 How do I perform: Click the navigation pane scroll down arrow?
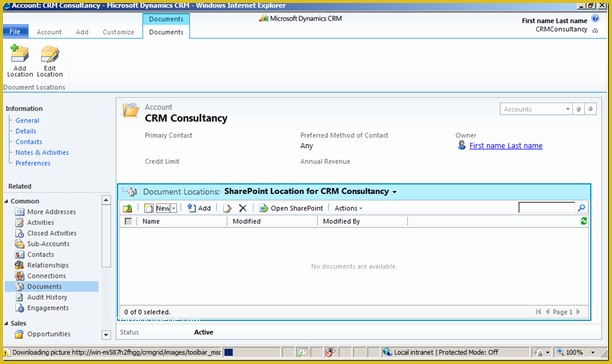pyautogui.click(x=106, y=335)
